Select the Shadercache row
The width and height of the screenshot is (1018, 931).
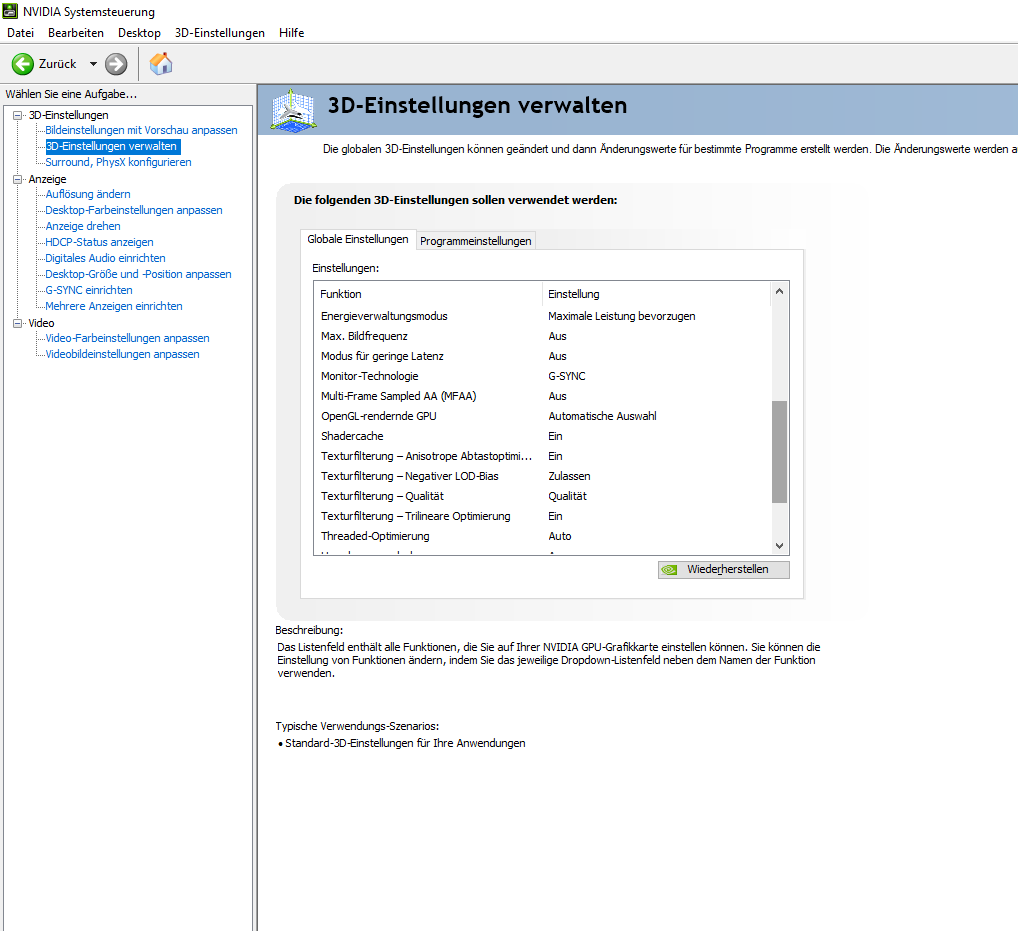542,436
